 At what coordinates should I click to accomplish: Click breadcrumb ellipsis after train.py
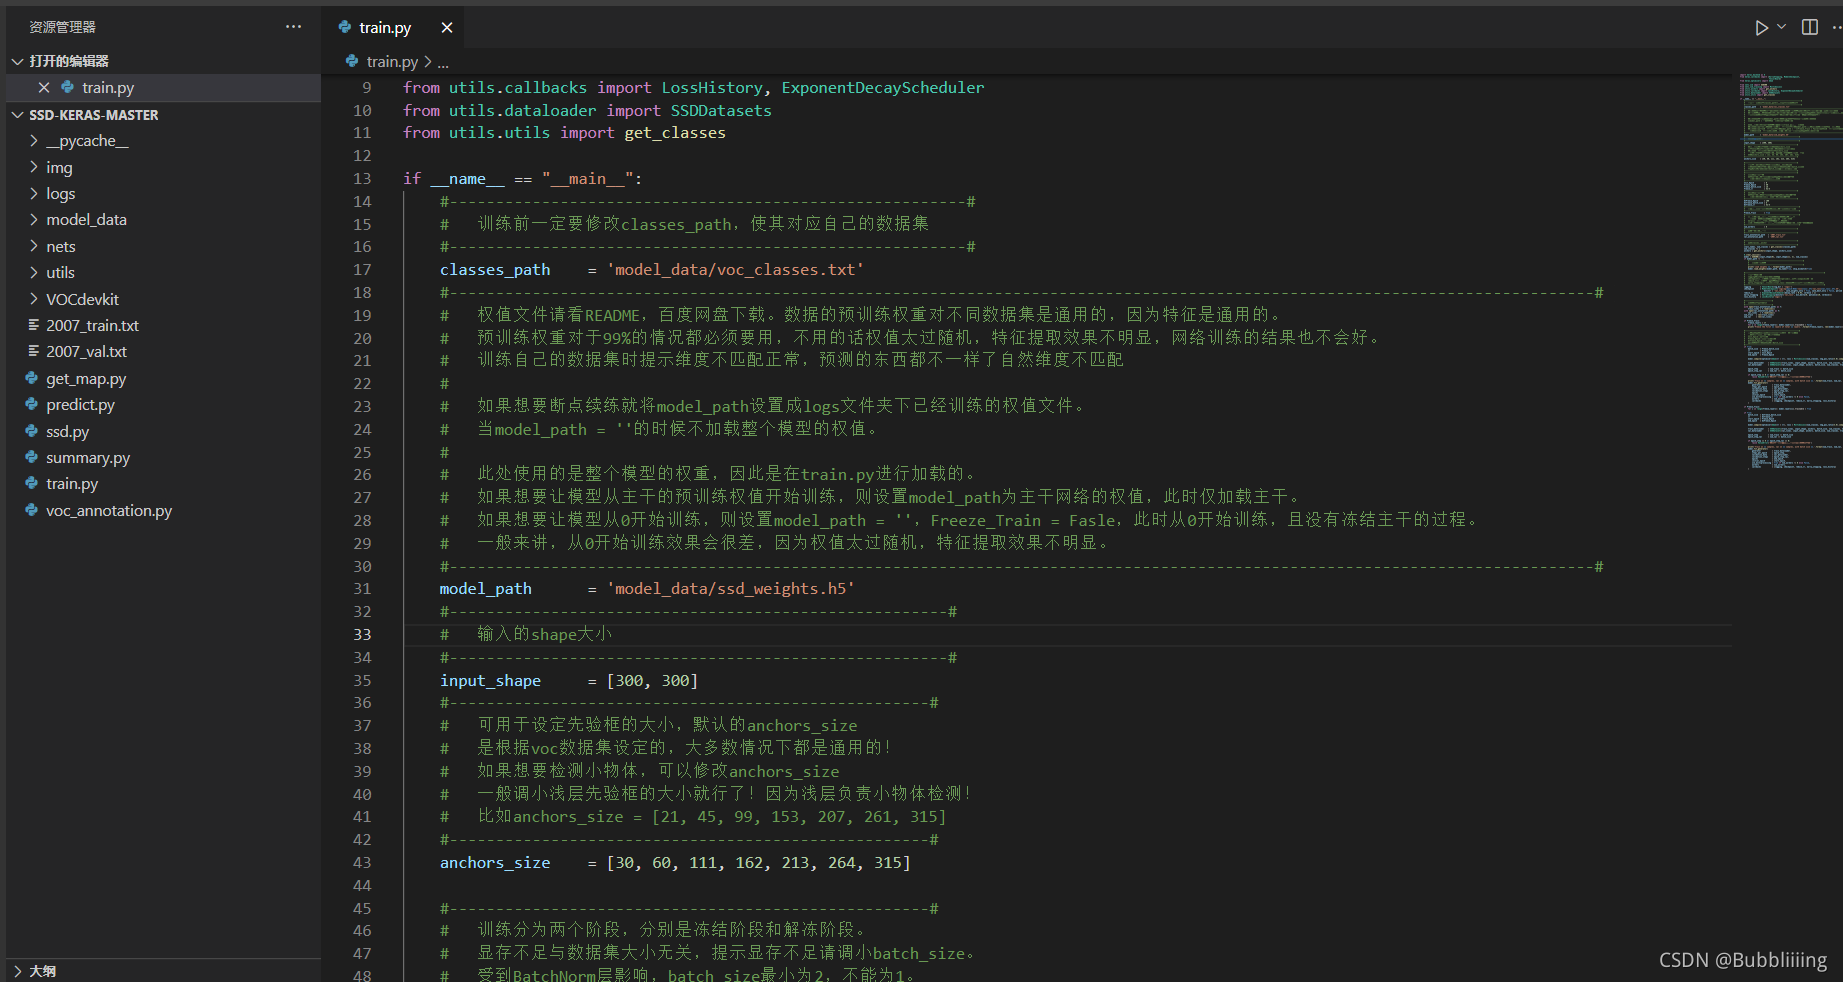pyautogui.click(x=443, y=62)
